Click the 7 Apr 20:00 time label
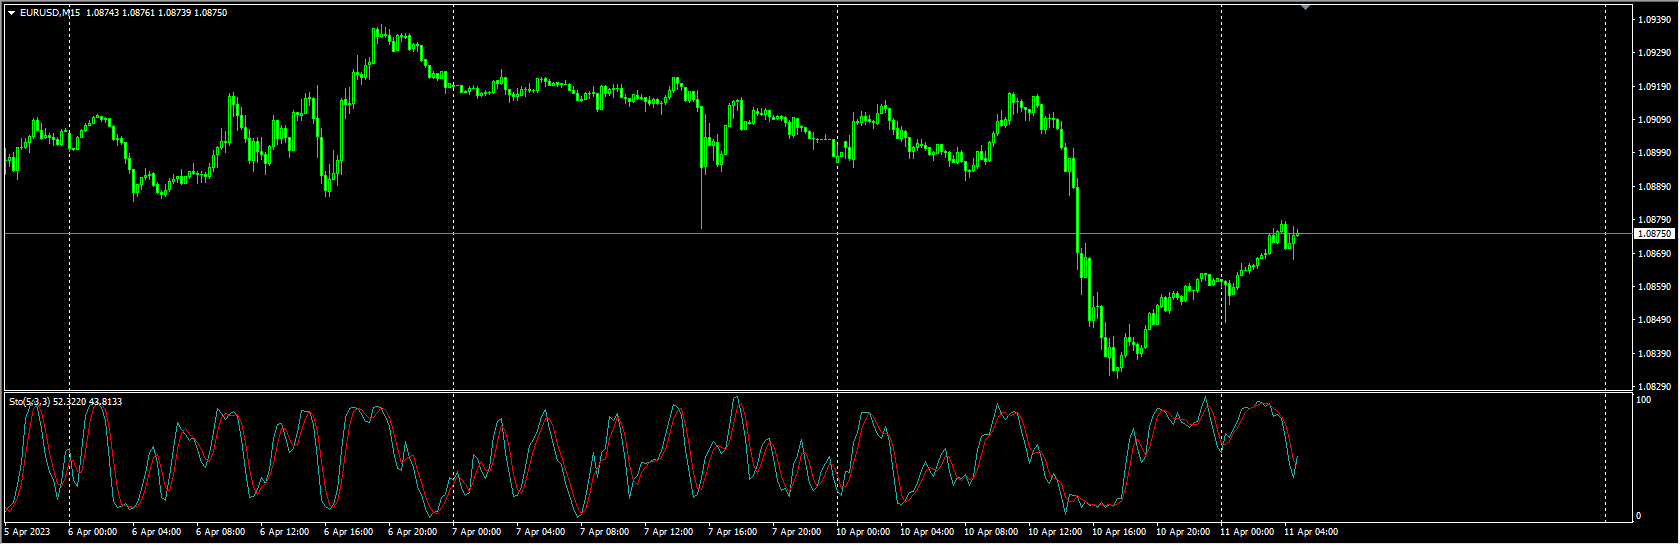This screenshot has width=1680, height=545. tap(796, 532)
